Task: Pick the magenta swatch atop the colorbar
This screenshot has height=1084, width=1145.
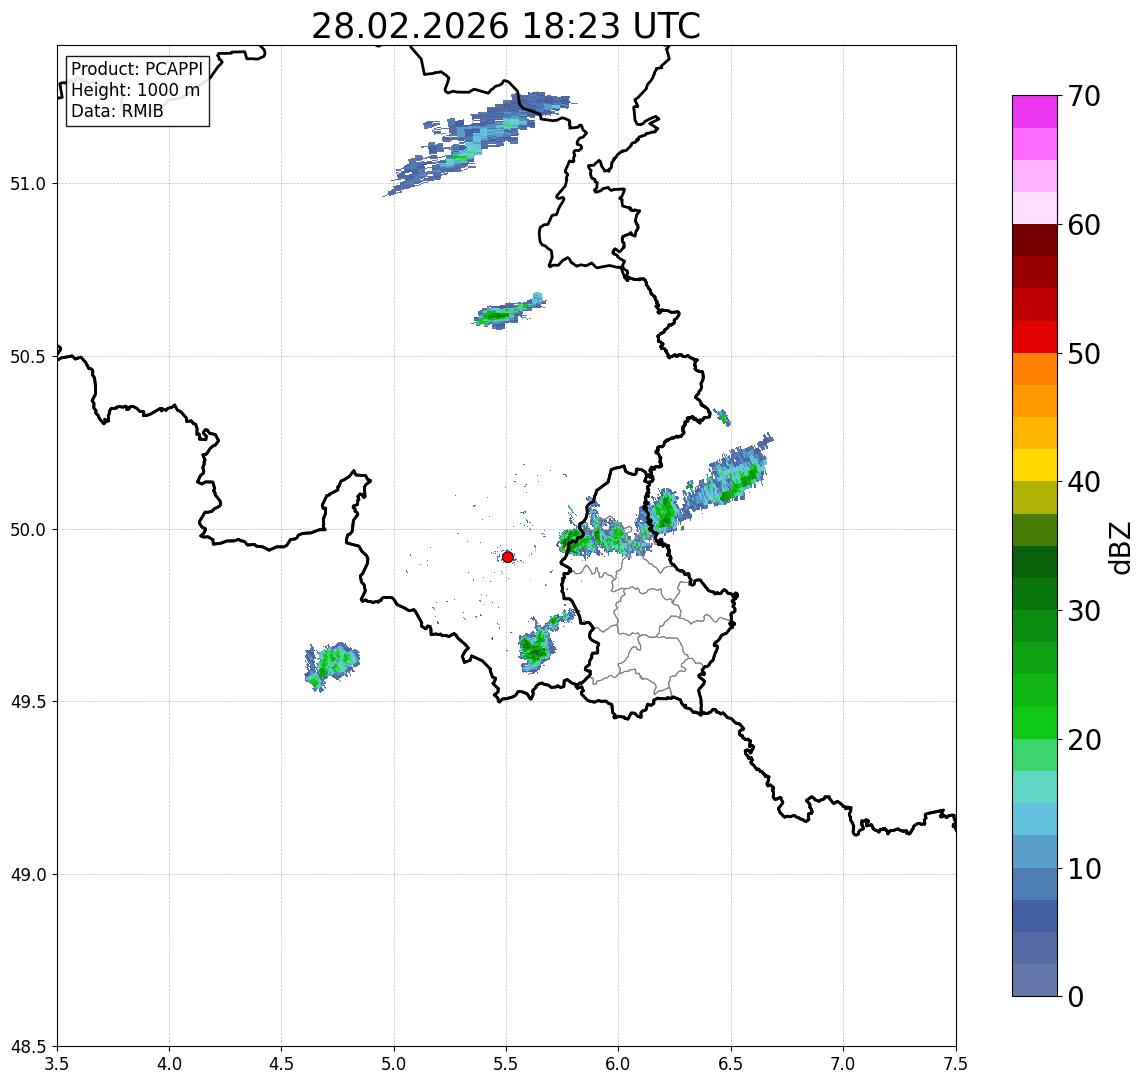Action: click(1035, 112)
